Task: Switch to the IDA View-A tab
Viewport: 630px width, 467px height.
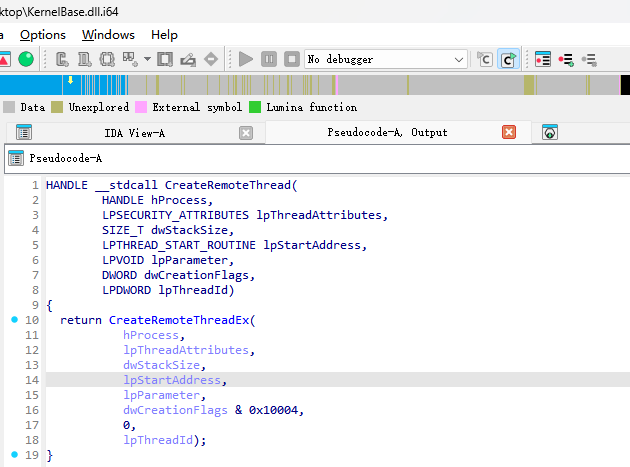Action: tap(135, 133)
